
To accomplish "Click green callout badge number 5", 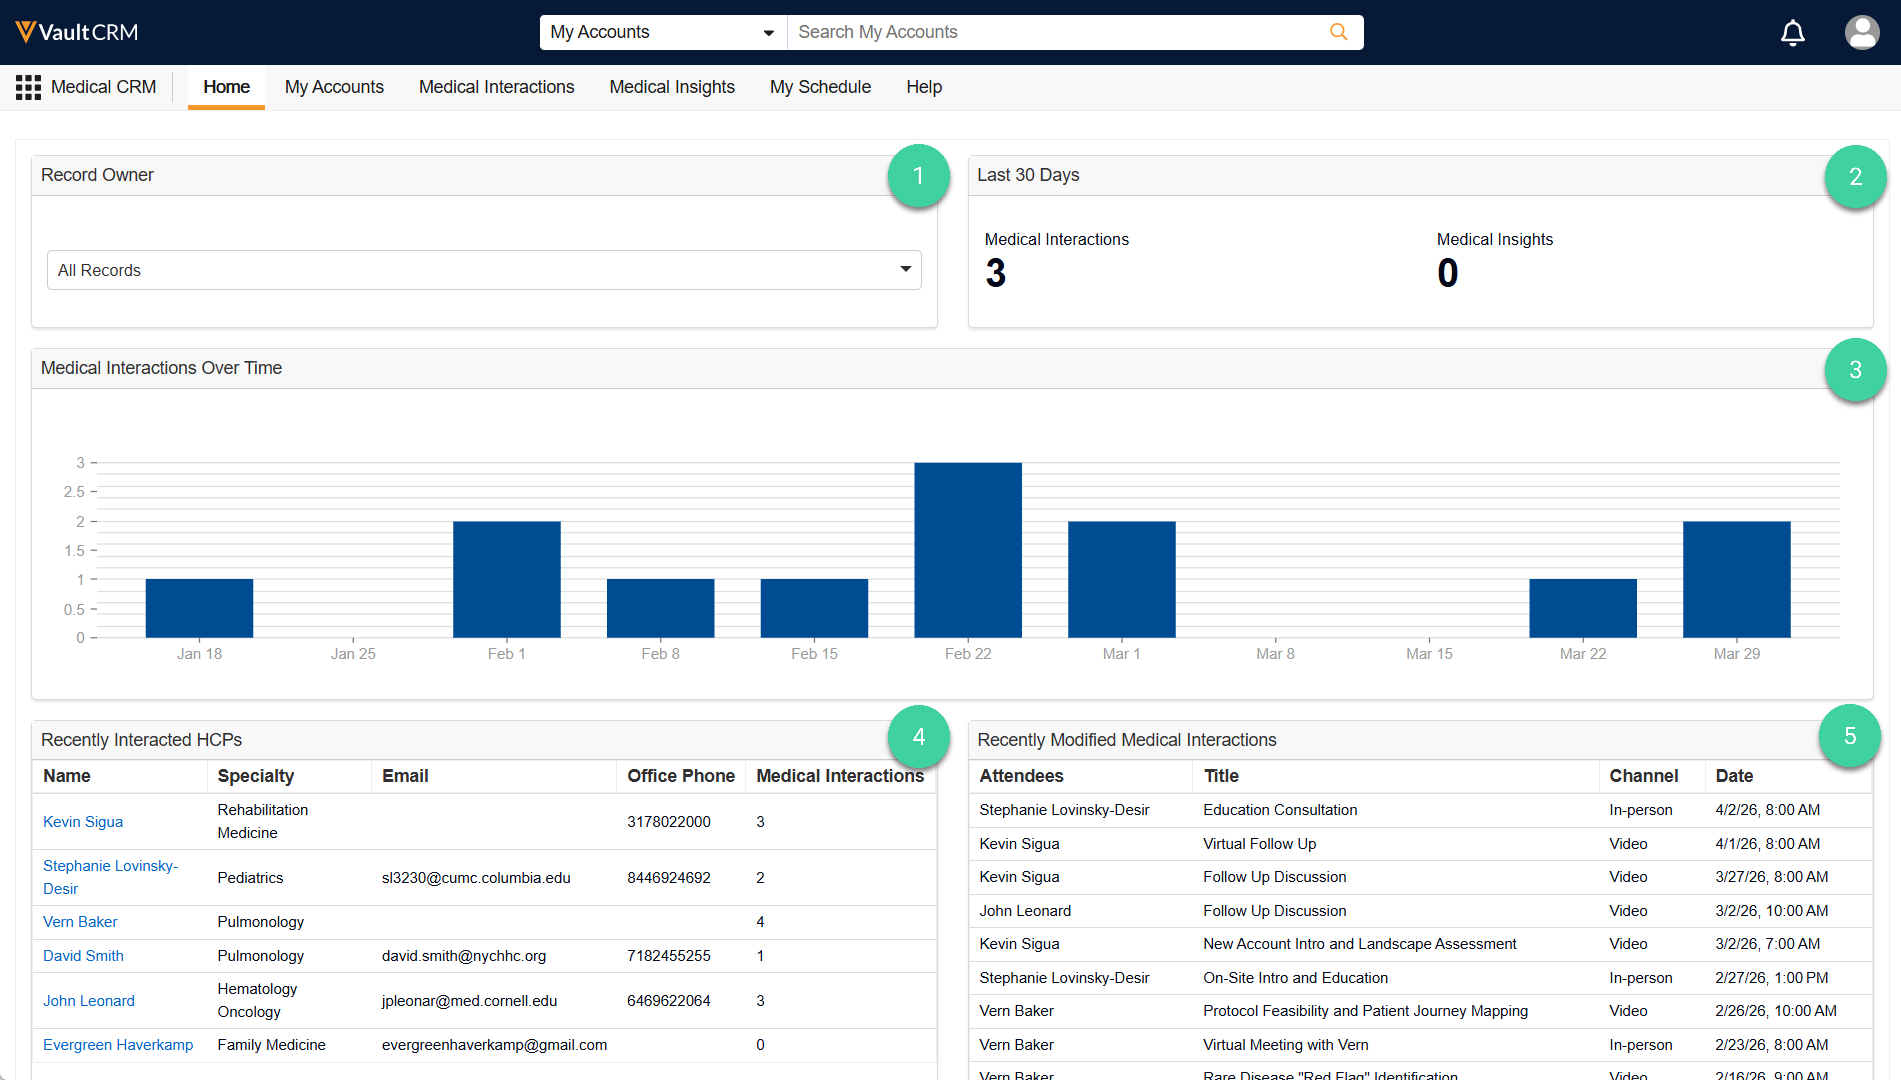I will [1849, 736].
